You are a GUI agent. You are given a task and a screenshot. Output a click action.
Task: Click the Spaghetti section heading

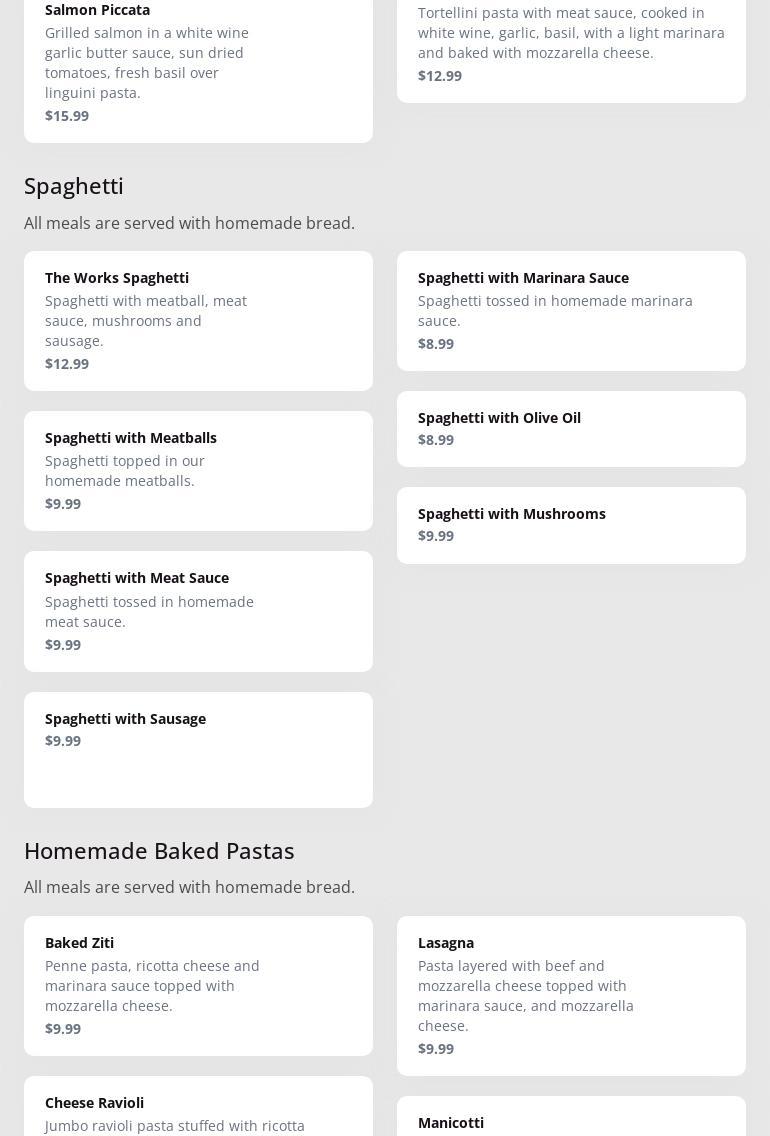tap(74, 186)
